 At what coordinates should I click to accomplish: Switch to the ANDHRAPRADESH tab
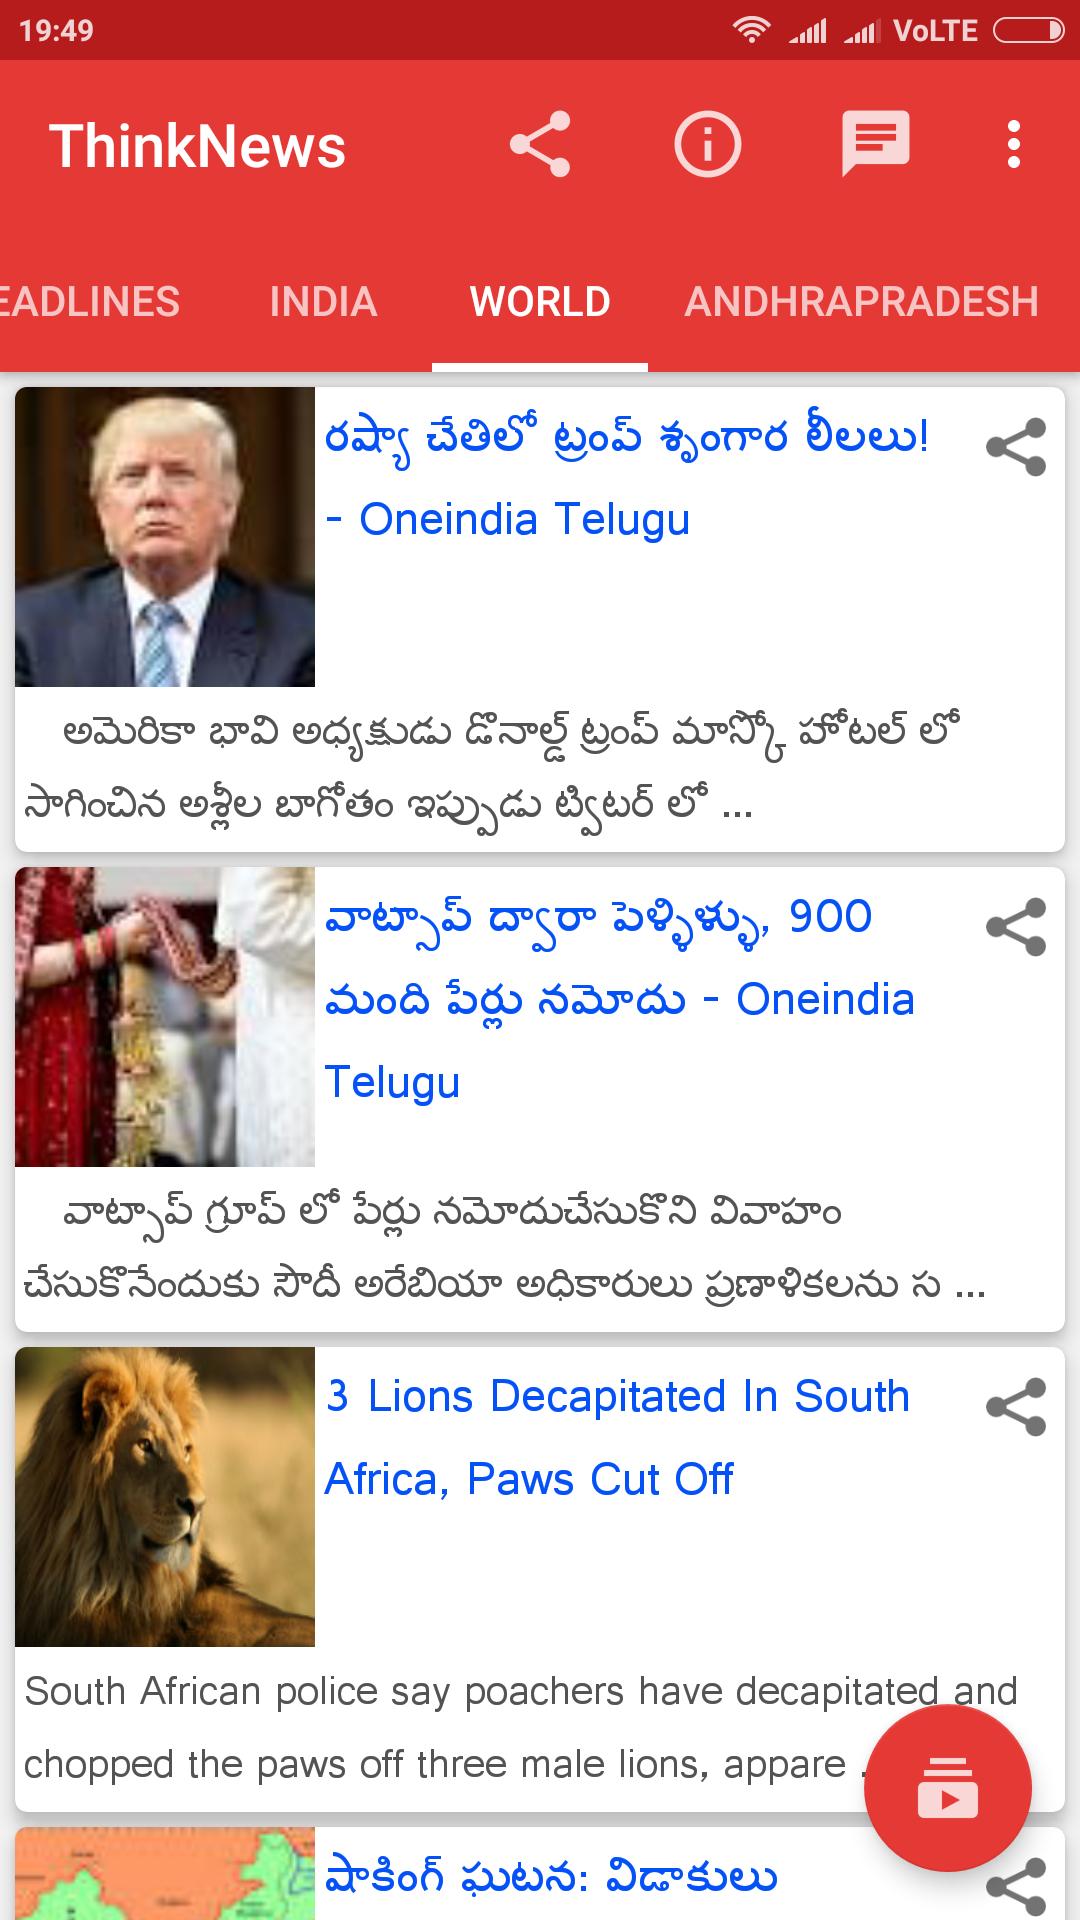pos(862,302)
